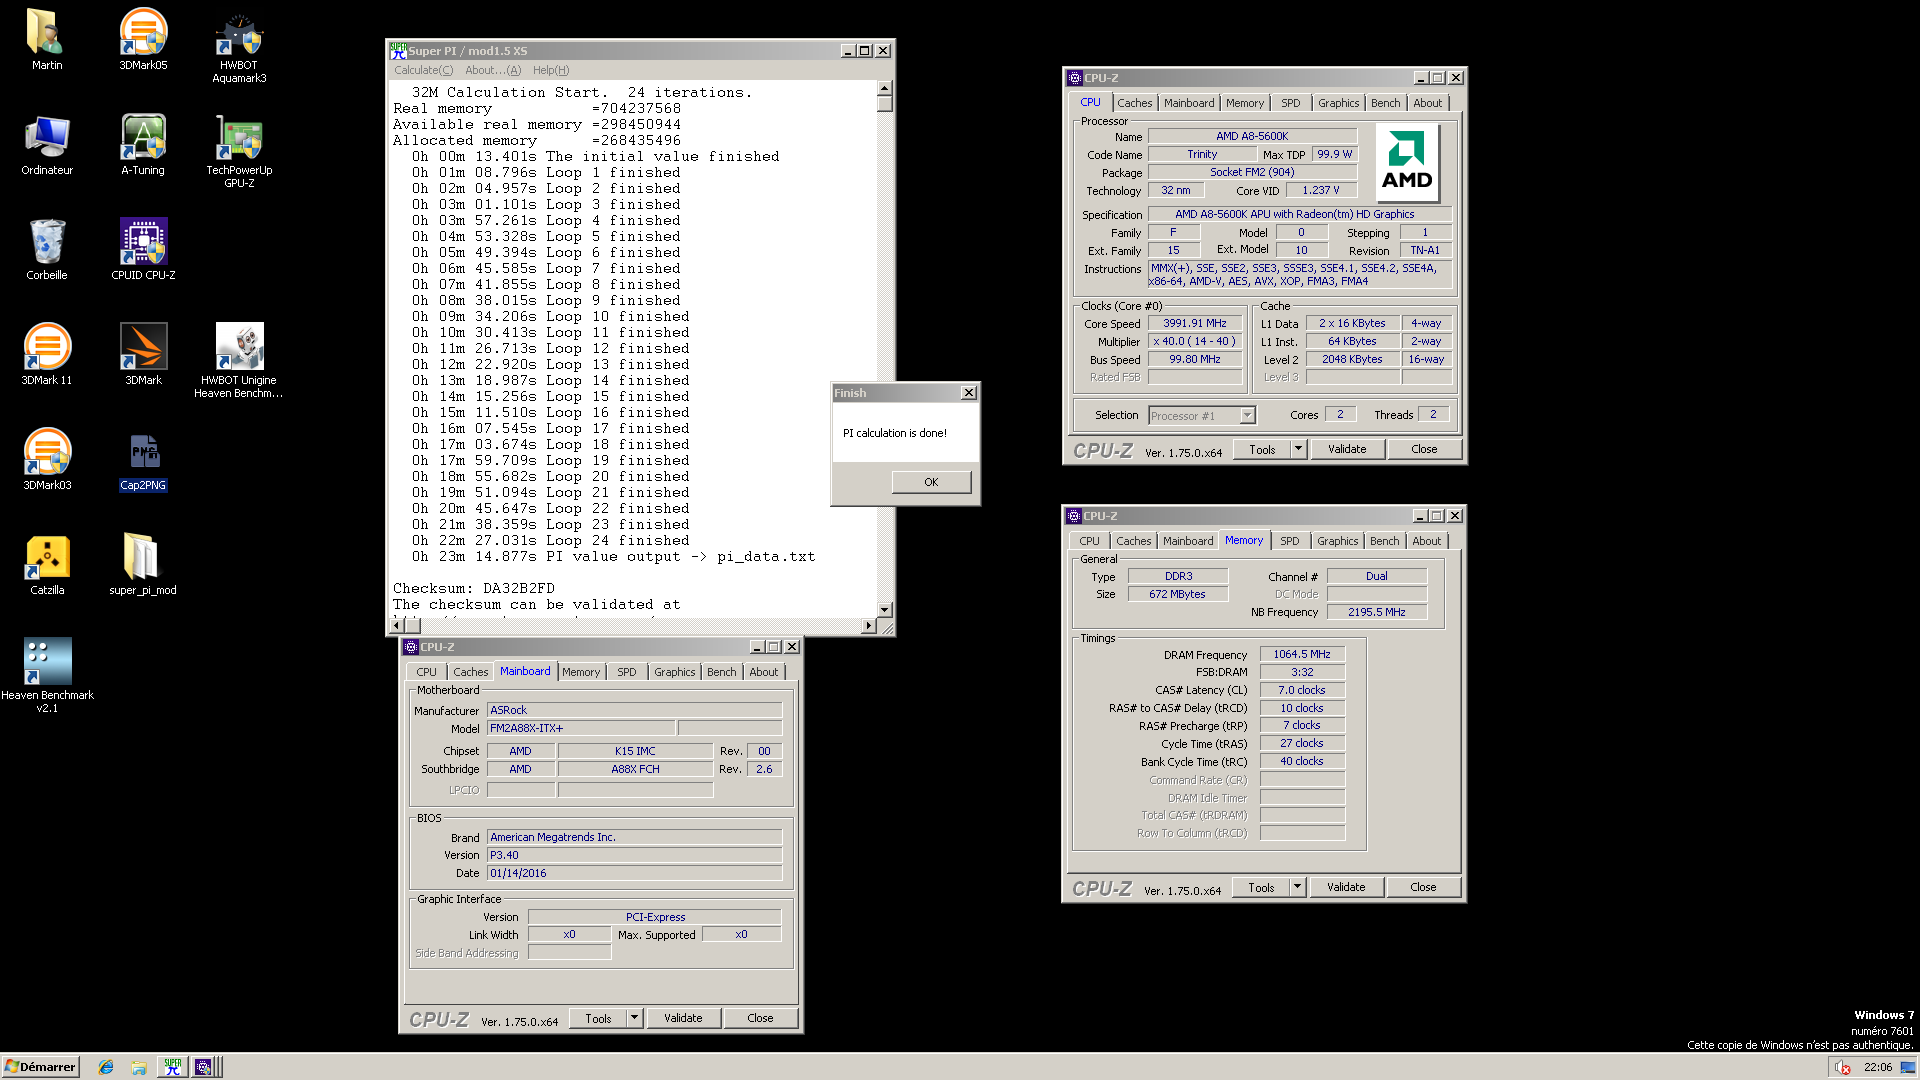Click the 'Checksum: DA32B2FD' line
1920x1080 pixels.
pos(473,588)
